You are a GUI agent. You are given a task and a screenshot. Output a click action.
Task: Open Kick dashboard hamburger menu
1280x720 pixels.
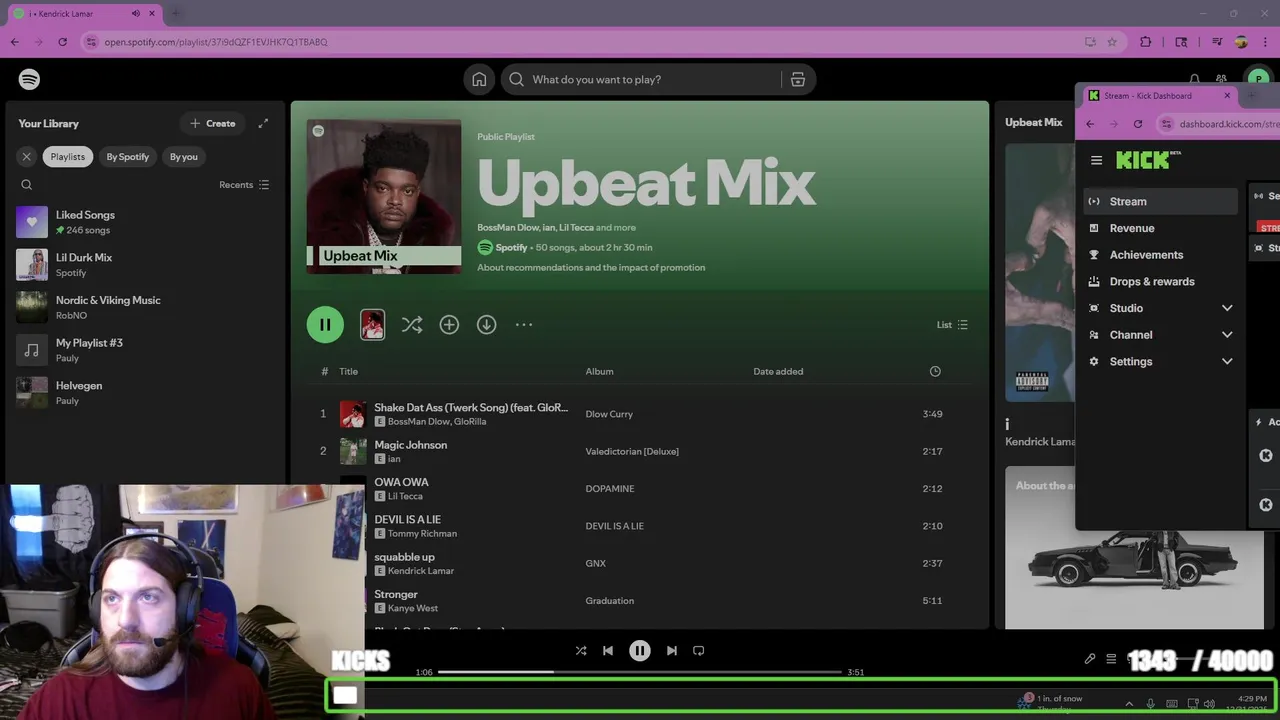(1096, 160)
